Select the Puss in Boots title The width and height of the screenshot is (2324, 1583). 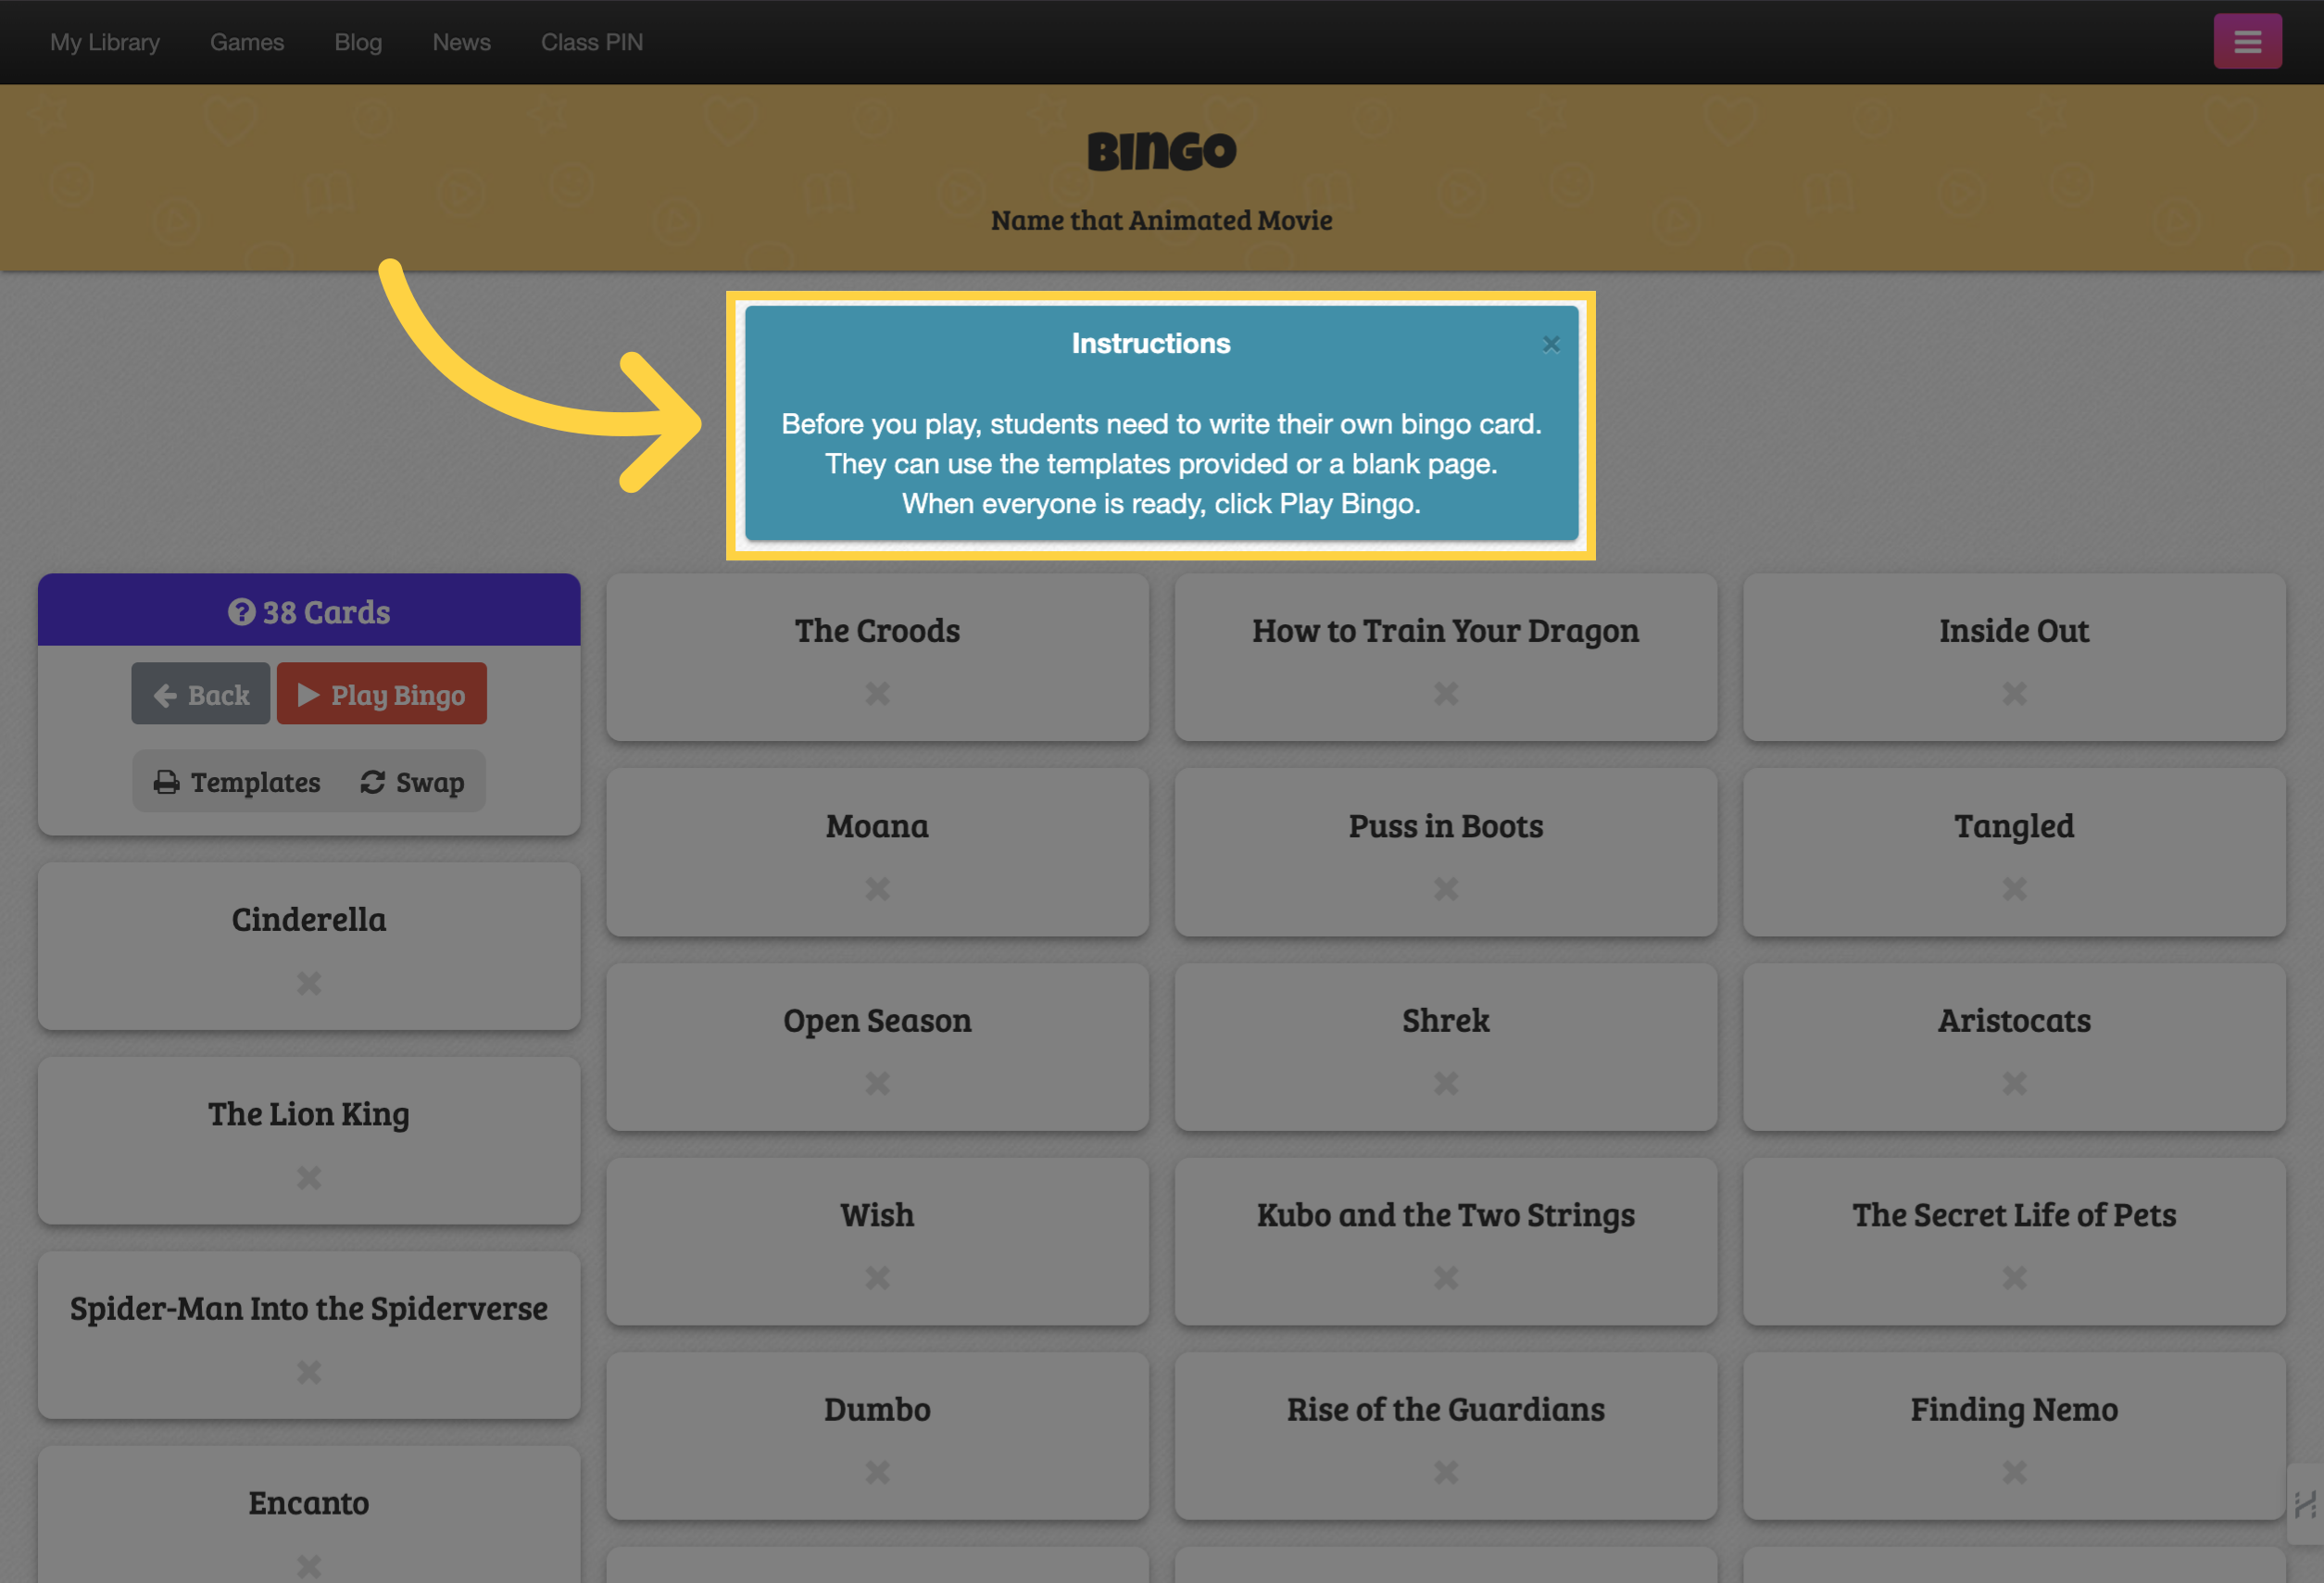[1446, 826]
